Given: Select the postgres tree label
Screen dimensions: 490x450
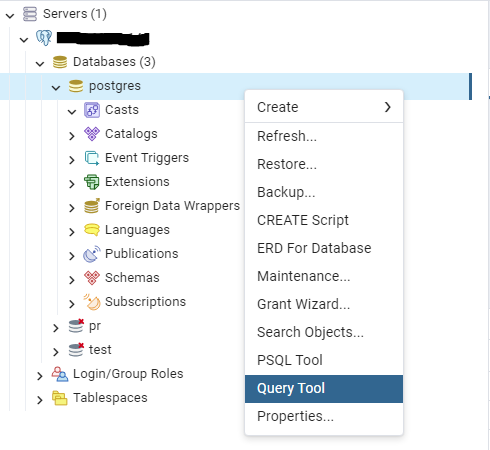Looking at the screenshot, I should click(115, 86).
